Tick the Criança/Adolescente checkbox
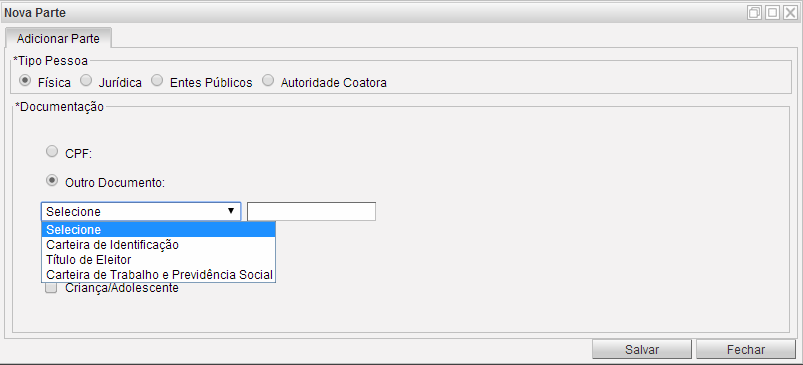Viewport: 803px width, 365px height. point(51,288)
